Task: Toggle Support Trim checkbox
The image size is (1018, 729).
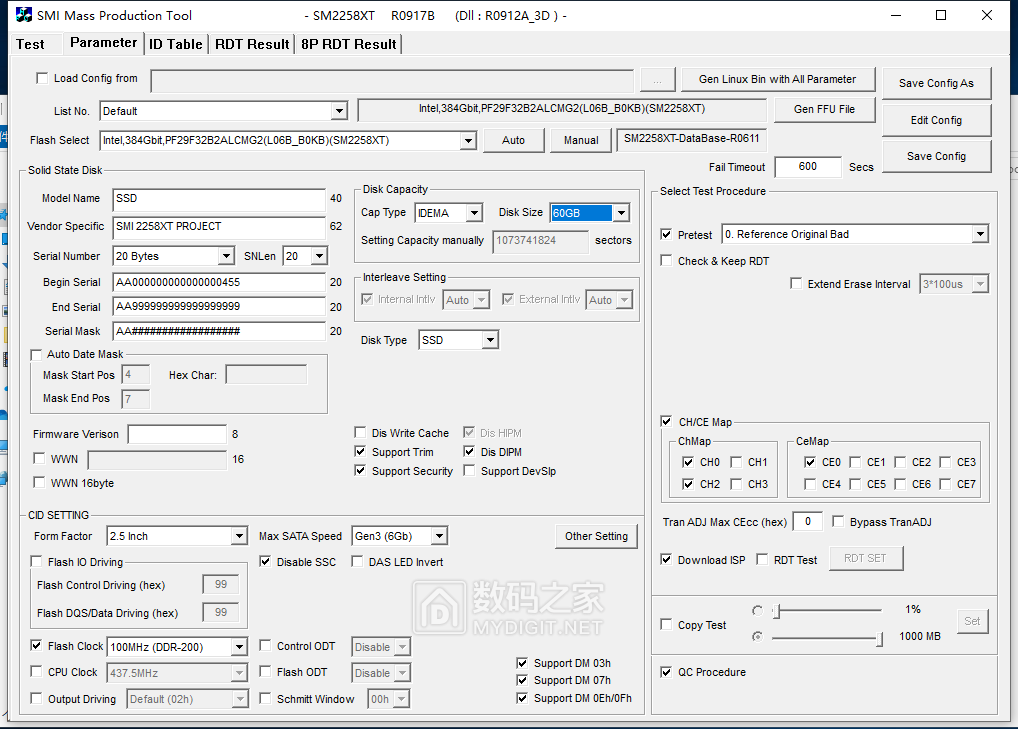Action: 360,451
